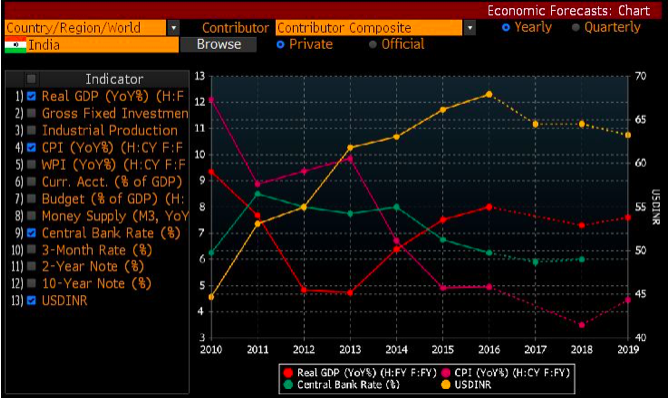Screen dimensions: 668x401
Task: Toggle the select-all checkbox in the Indicator header
Action: pos(31,79)
